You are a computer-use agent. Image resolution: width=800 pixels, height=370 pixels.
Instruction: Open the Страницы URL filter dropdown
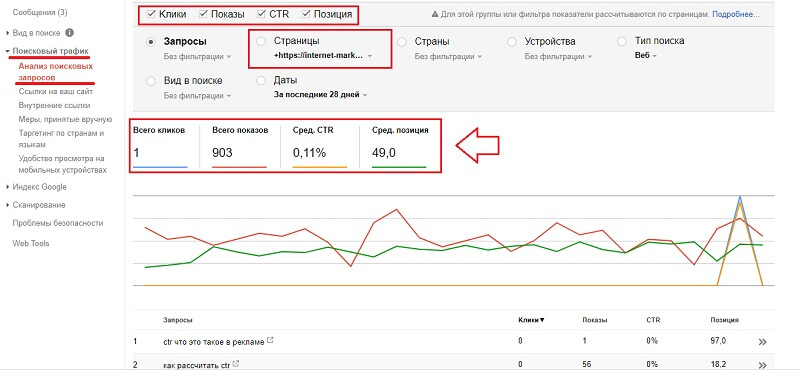point(323,56)
